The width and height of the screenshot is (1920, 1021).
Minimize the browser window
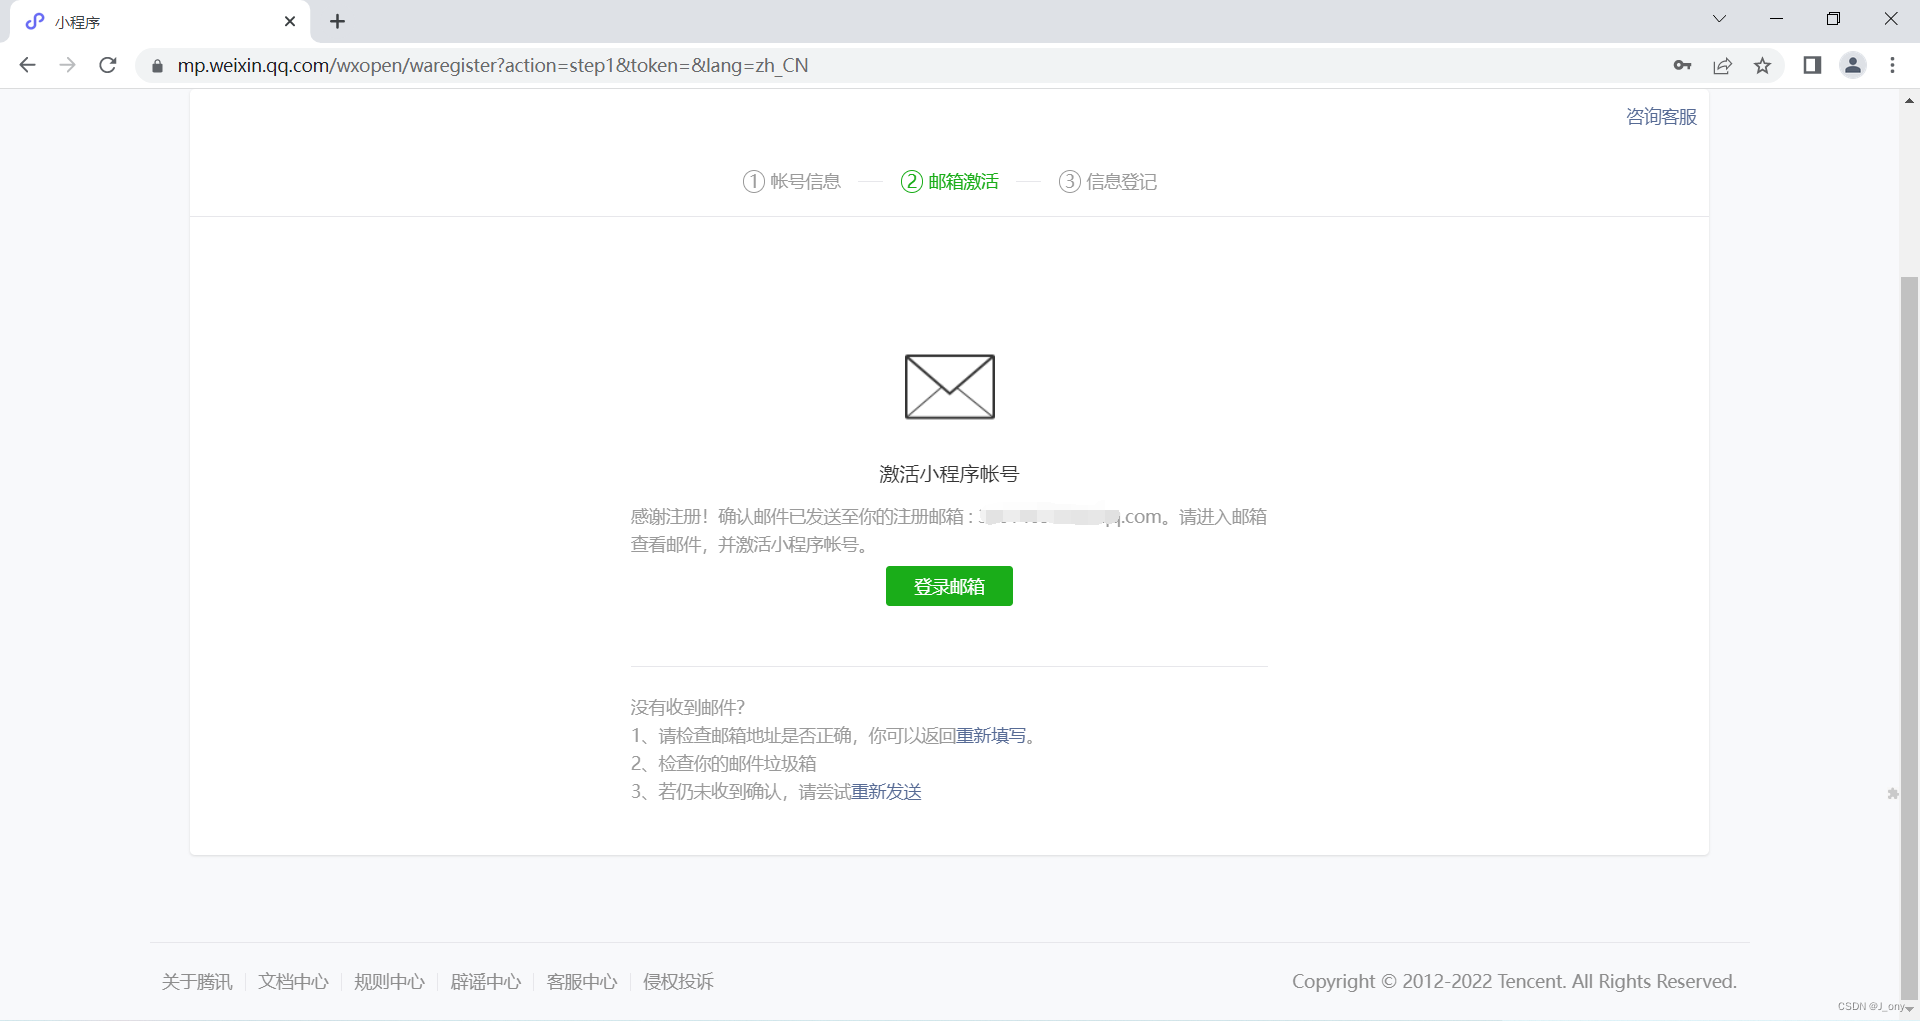click(x=1776, y=19)
